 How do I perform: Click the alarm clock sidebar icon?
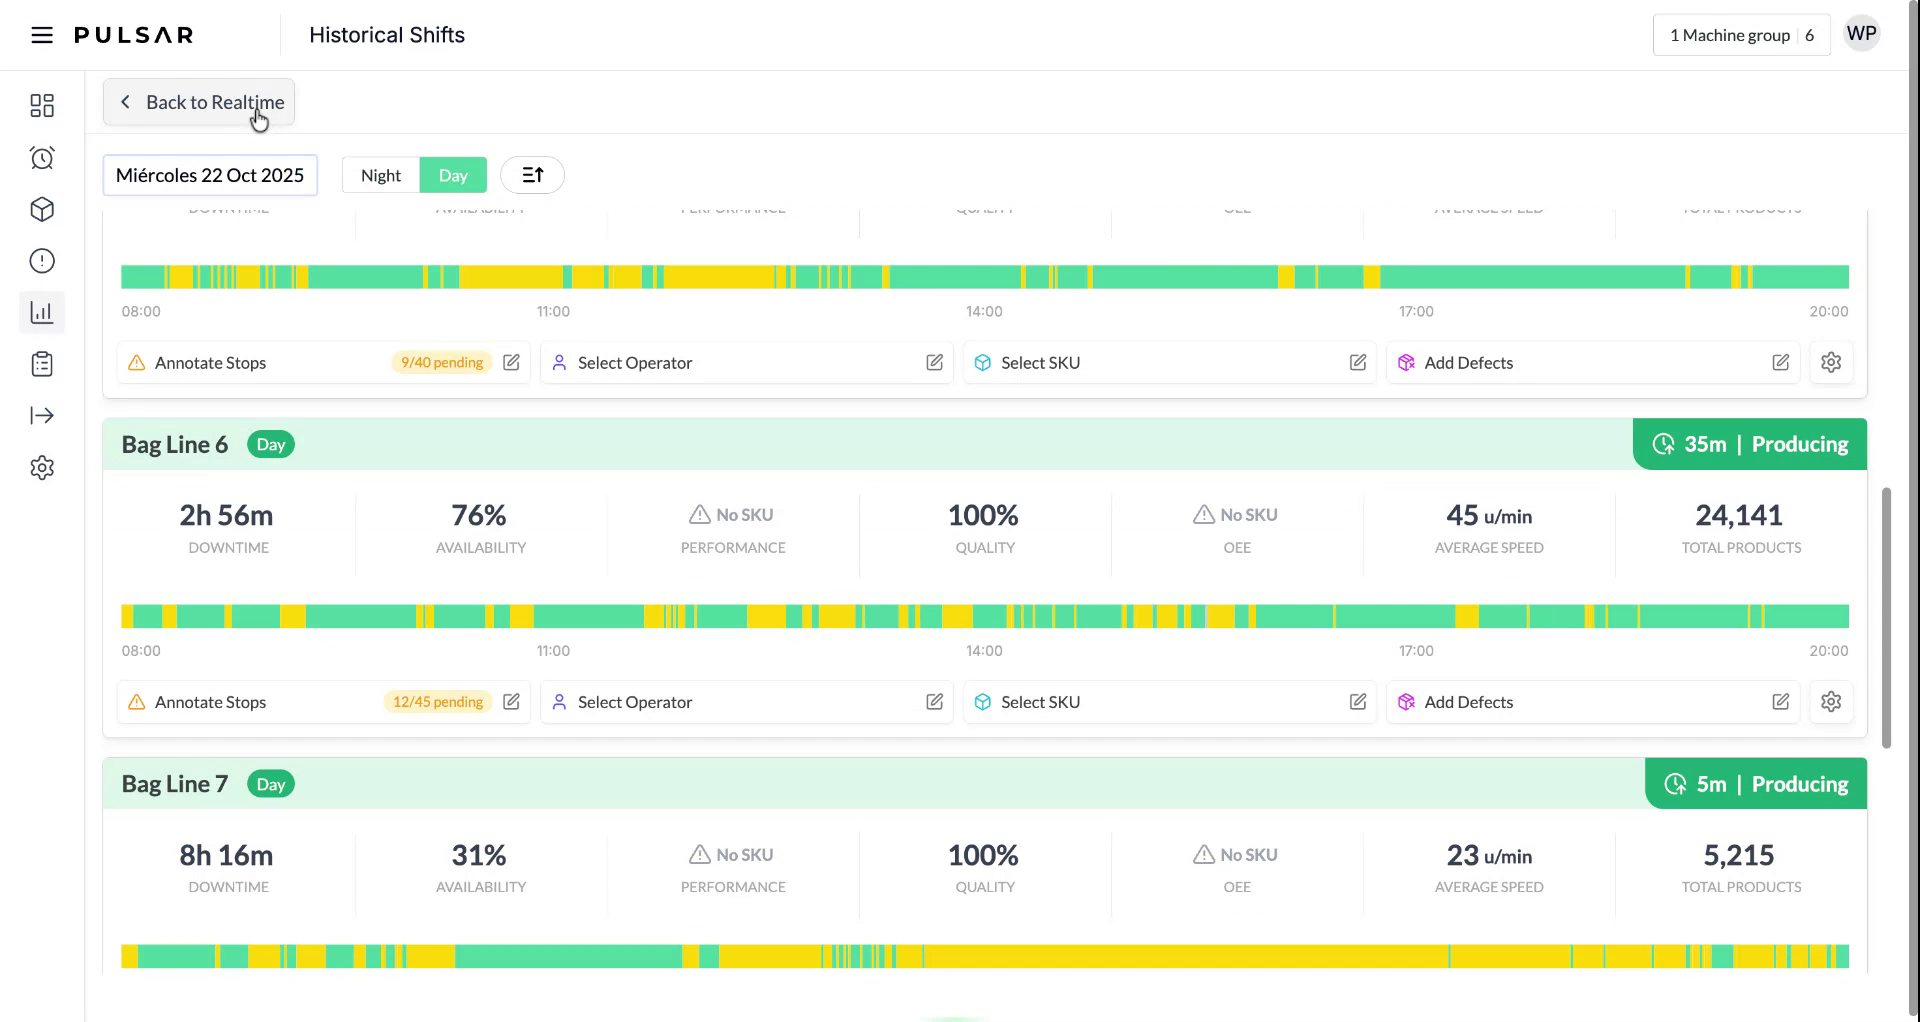42,158
